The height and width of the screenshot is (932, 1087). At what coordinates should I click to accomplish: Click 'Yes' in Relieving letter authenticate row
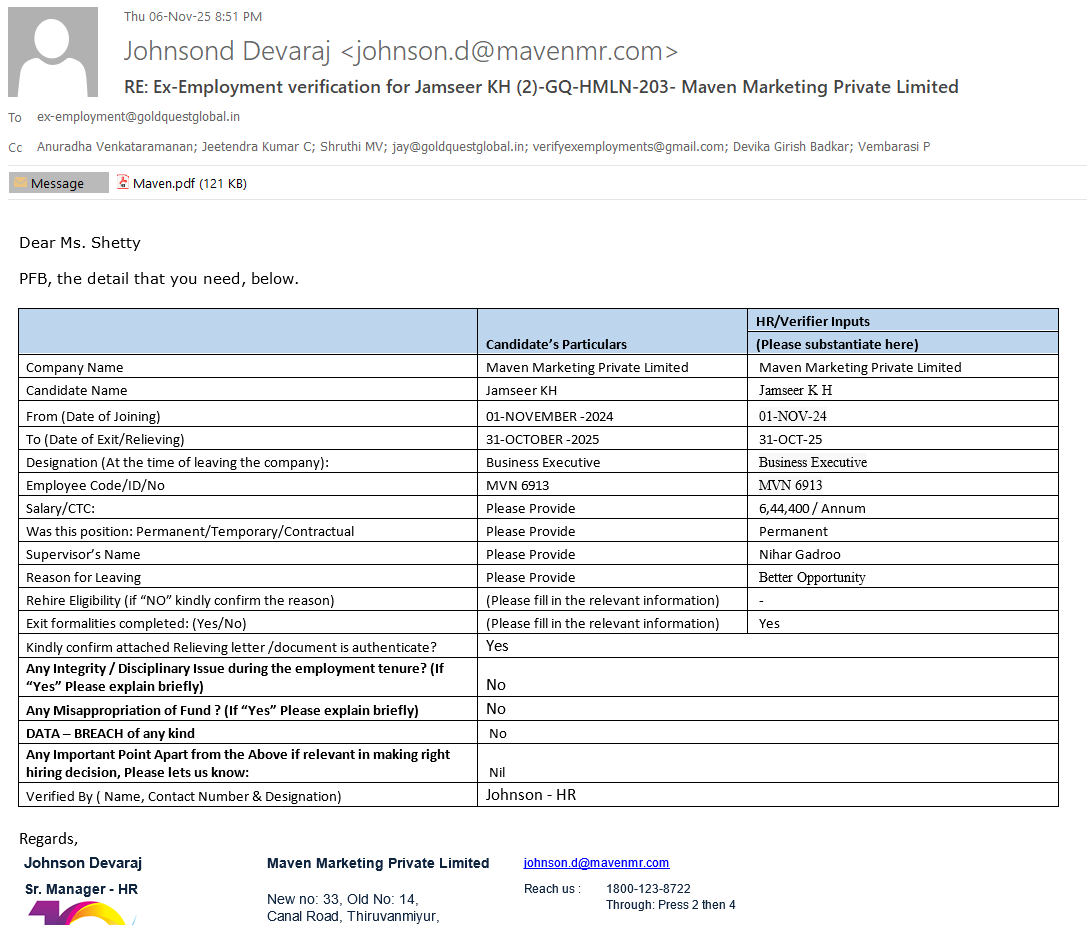pyautogui.click(x=497, y=646)
